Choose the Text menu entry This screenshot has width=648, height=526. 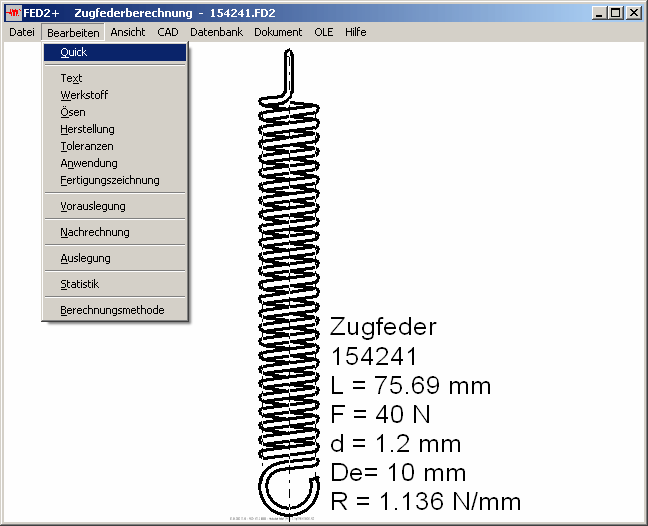tap(71, 78)
